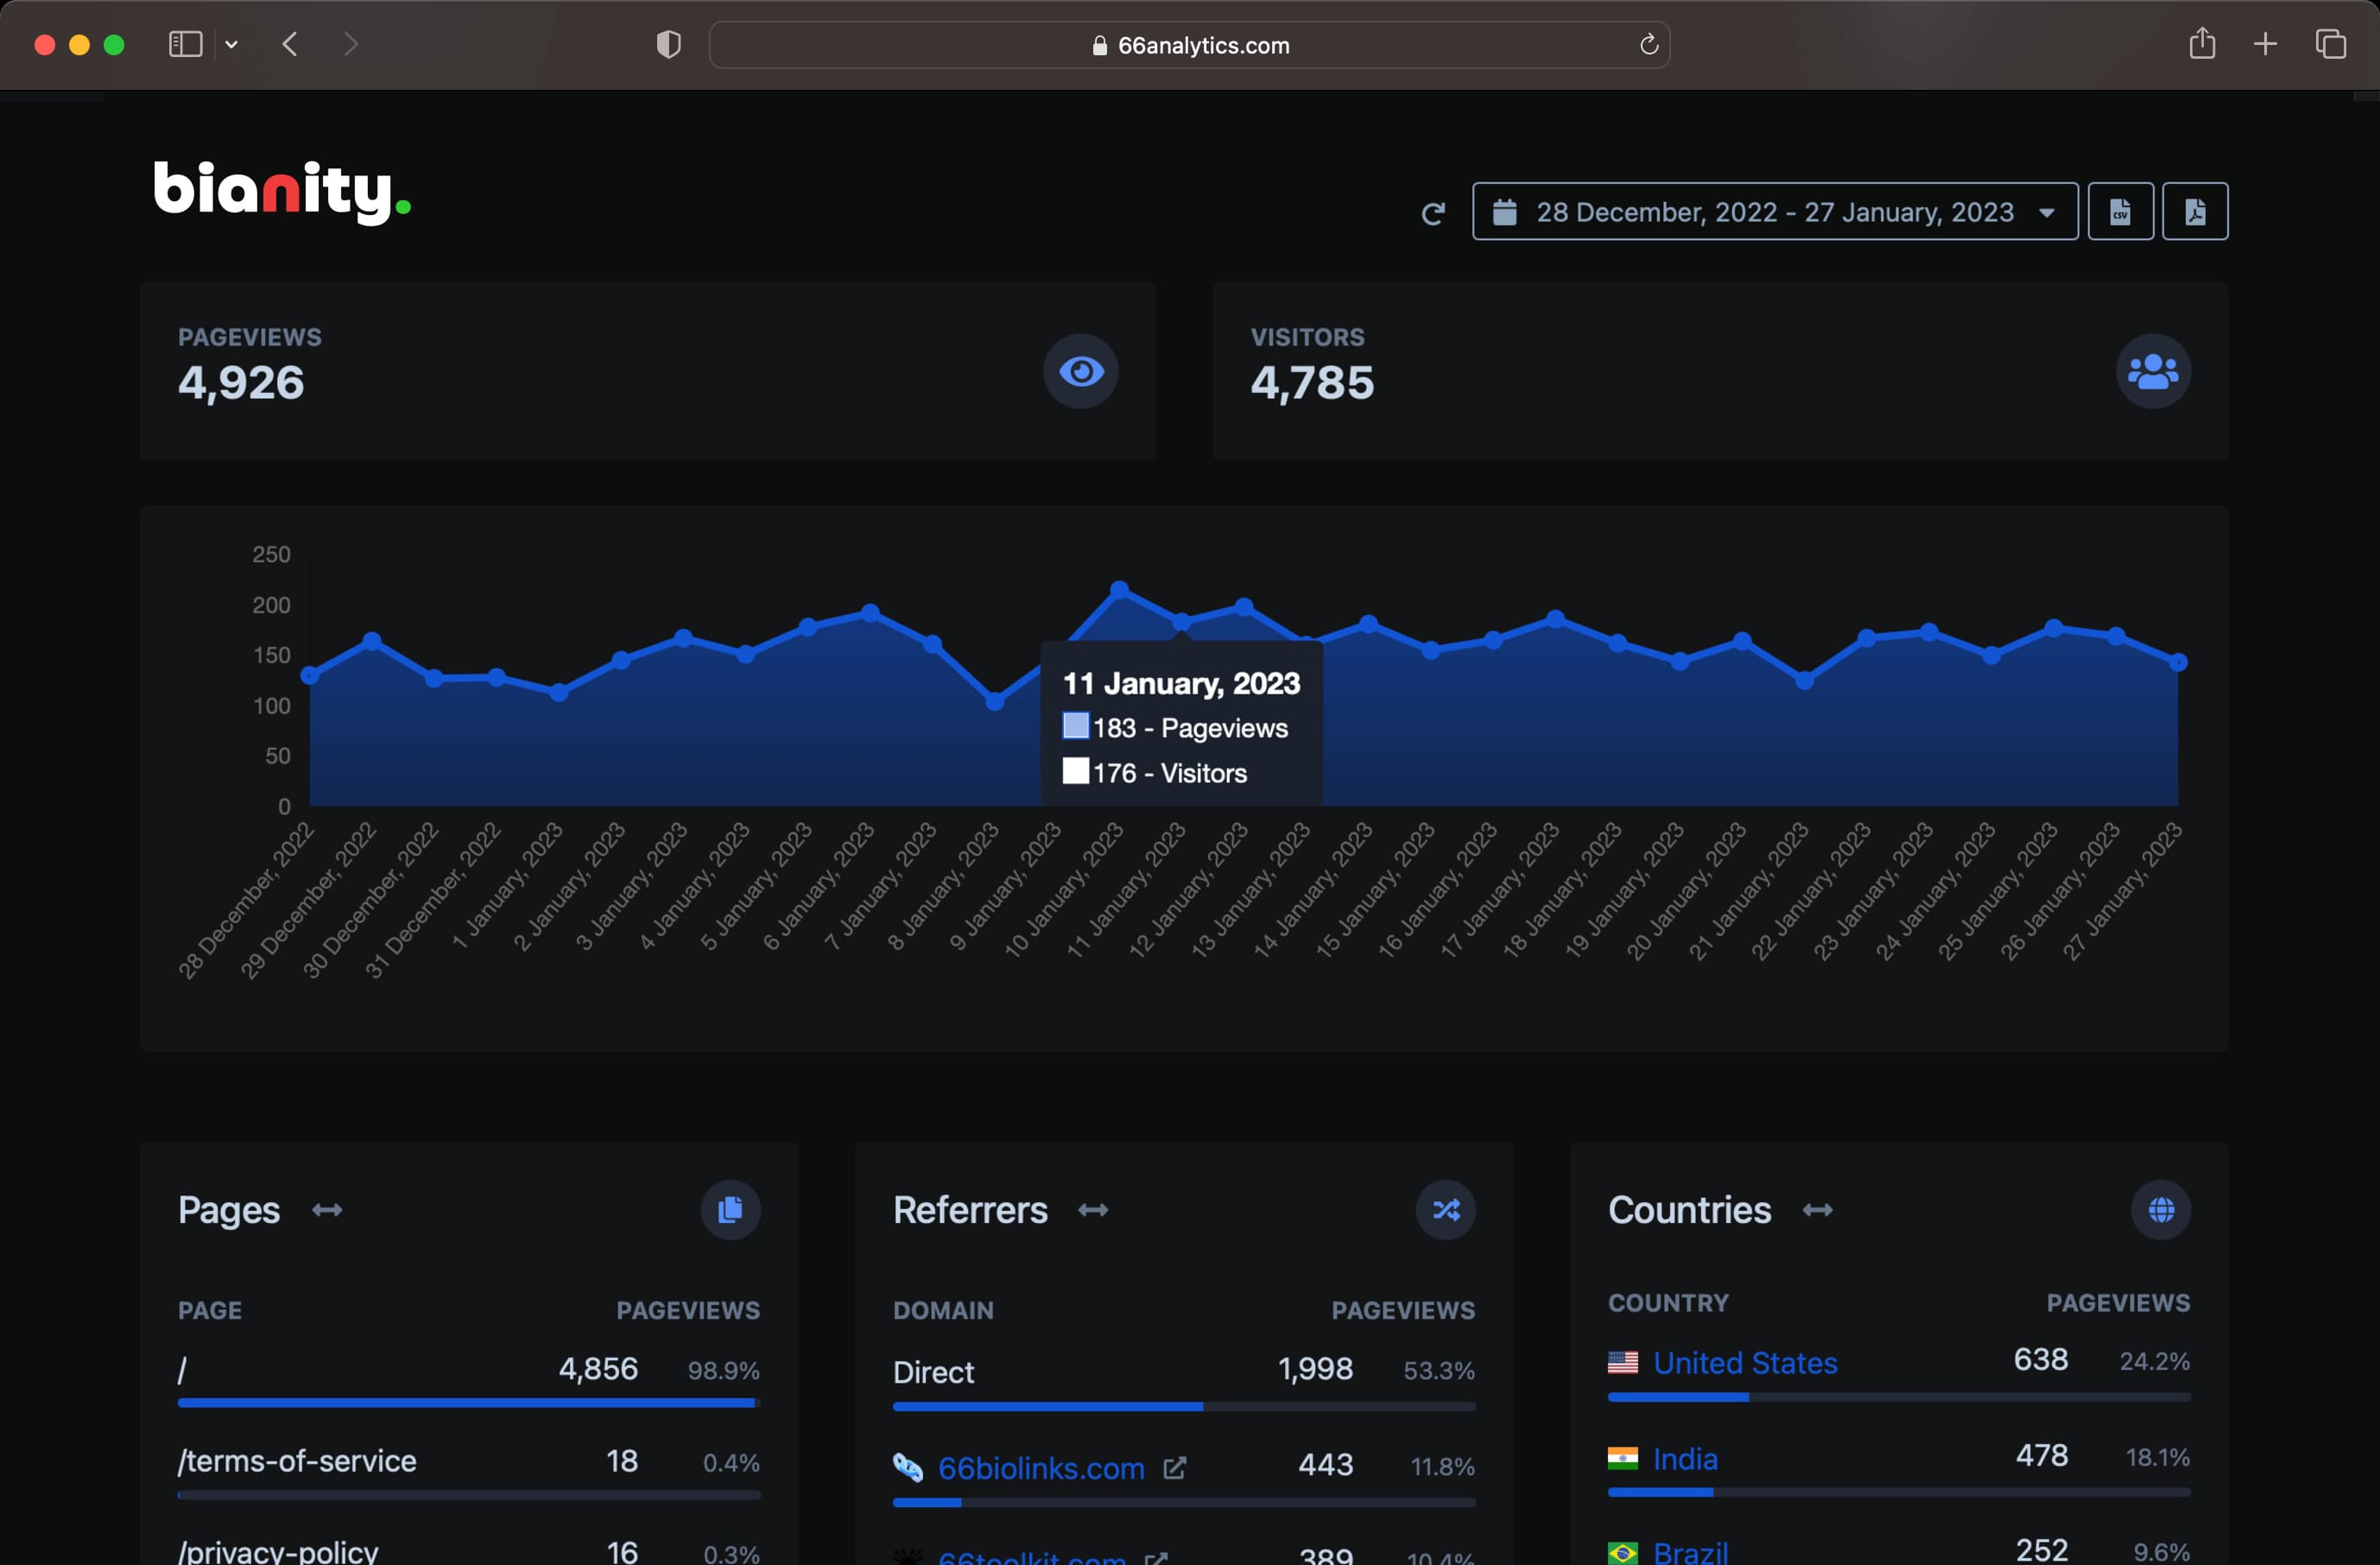Click the 4,785 visitors total
Image resolution: width=2380 pixels, height=1565 pixels.
pos(1312,383)
